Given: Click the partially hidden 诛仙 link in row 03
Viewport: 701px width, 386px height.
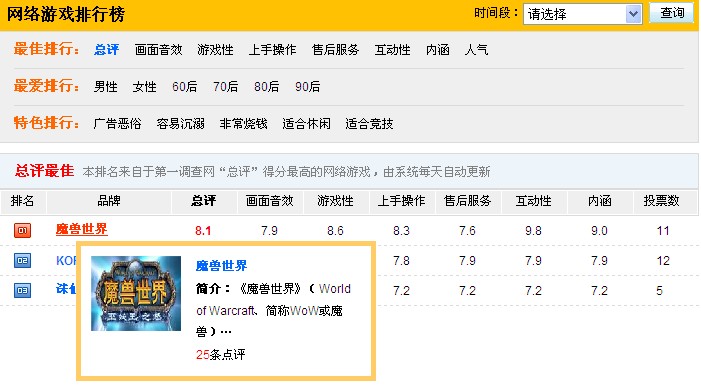Looking at the screenshot, I should [x=66, y=289].
